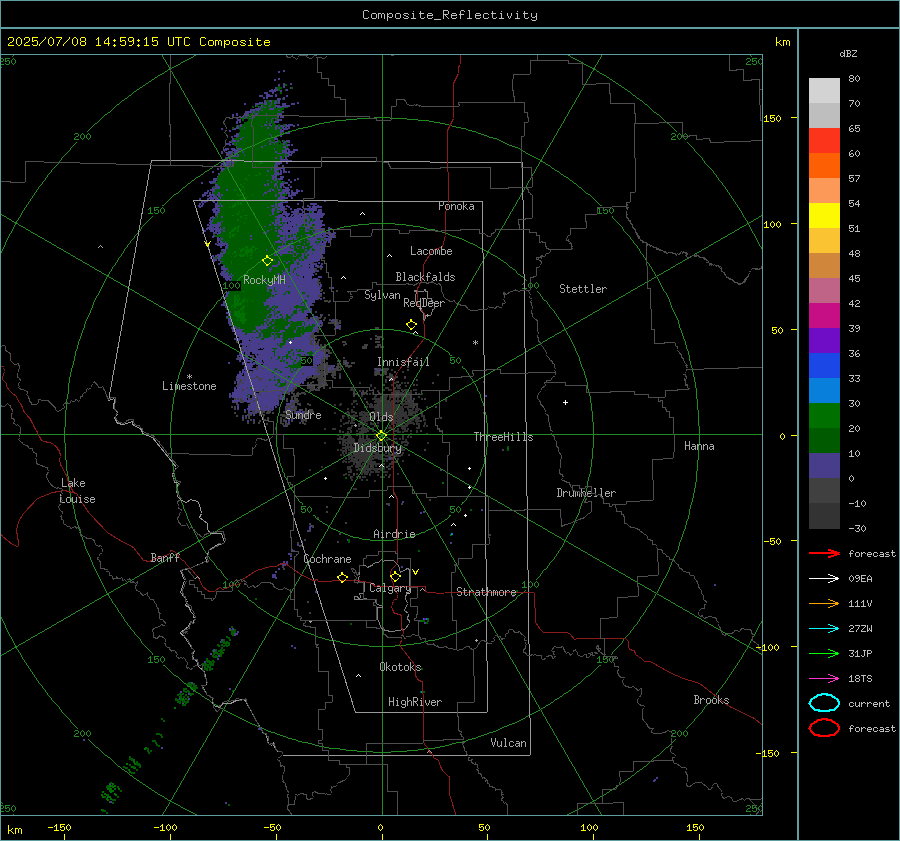Click the 09EA legend label
This screenshot has width=900, height=841.
860,579
